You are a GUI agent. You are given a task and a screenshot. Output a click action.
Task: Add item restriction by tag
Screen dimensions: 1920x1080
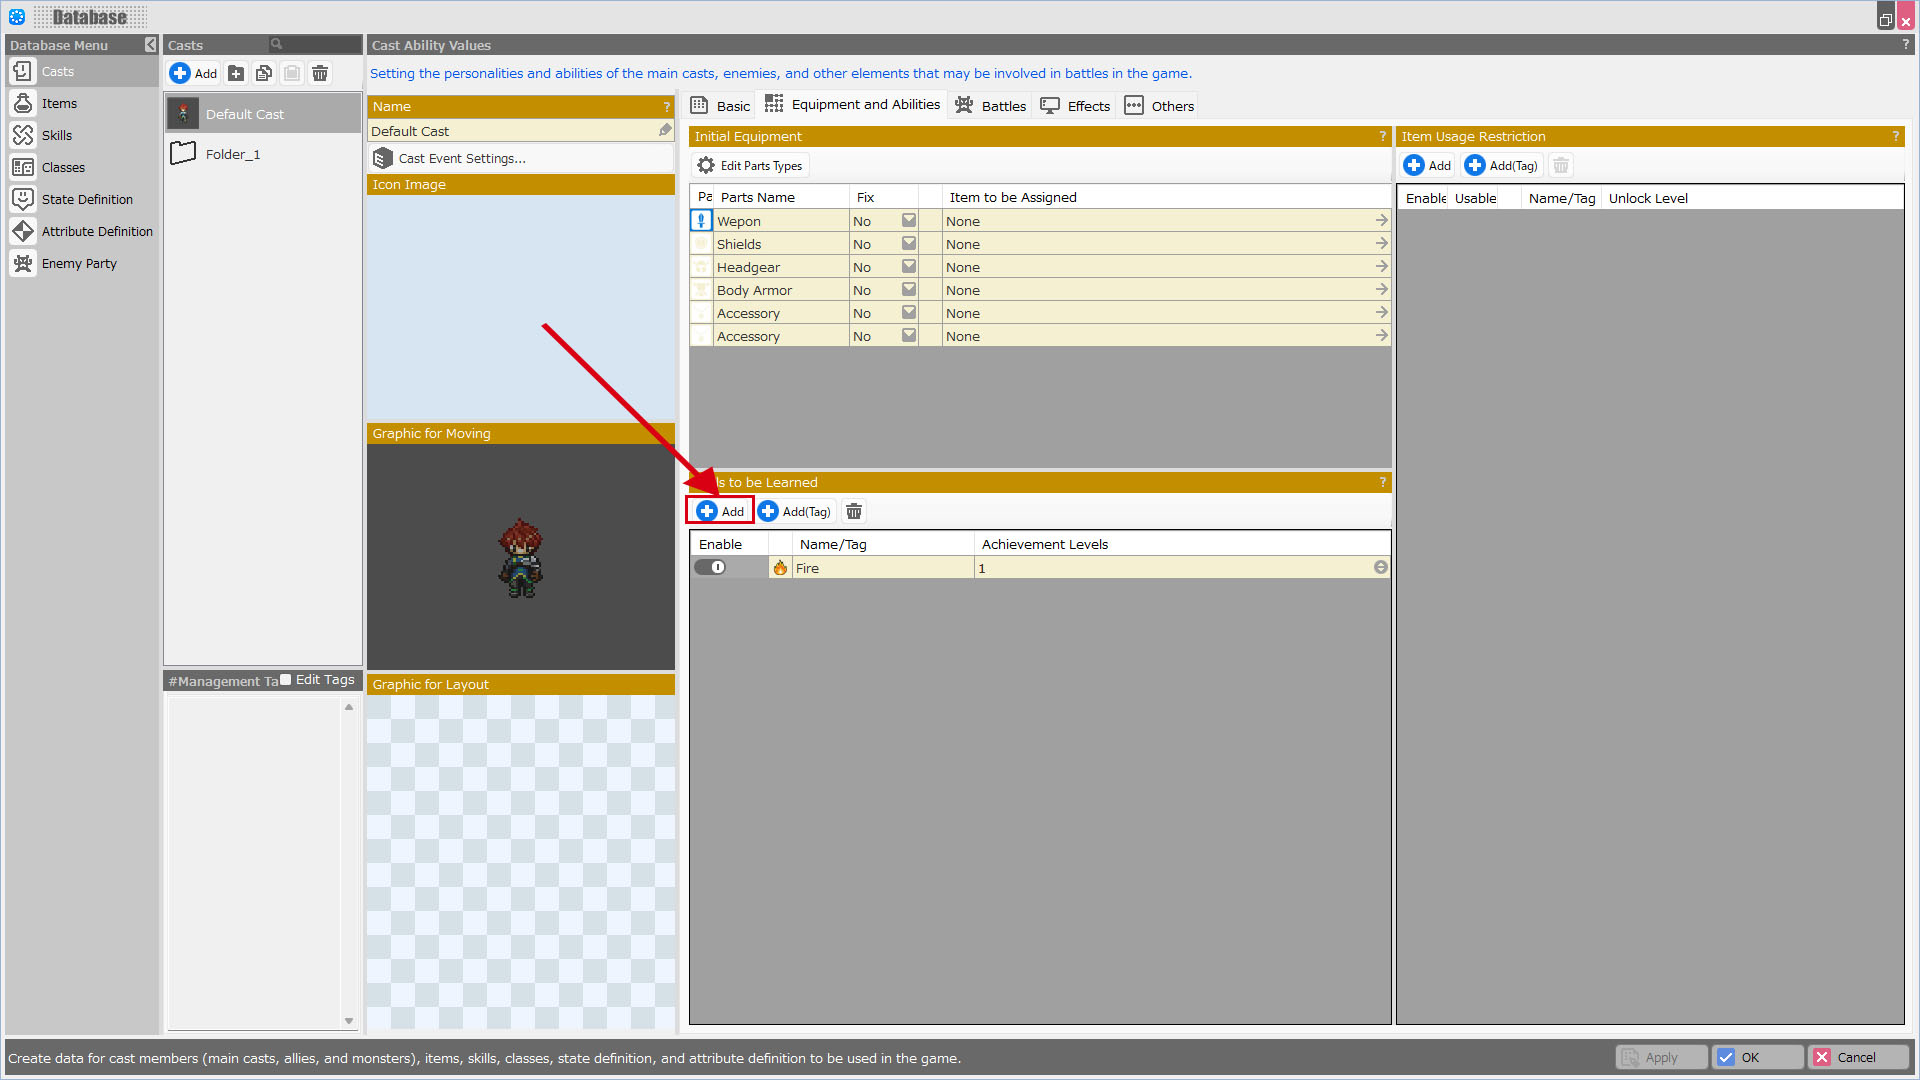pyautogui.click(x=1502, y=165)
